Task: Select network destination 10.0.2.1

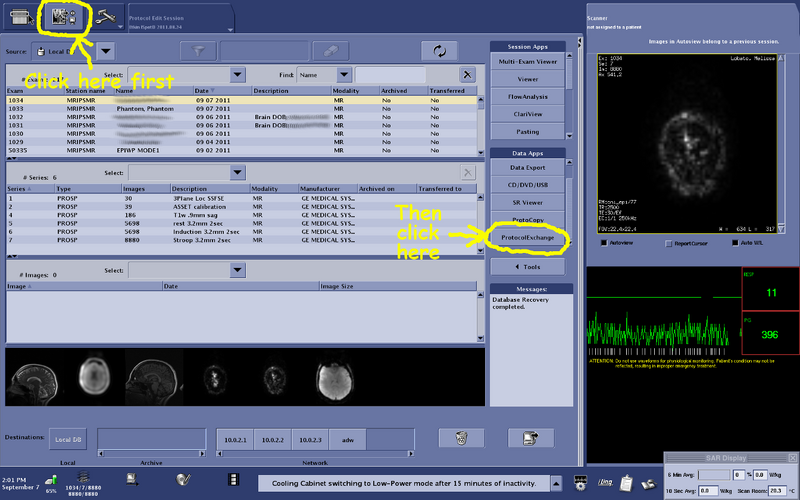Action: coord(235,440)
